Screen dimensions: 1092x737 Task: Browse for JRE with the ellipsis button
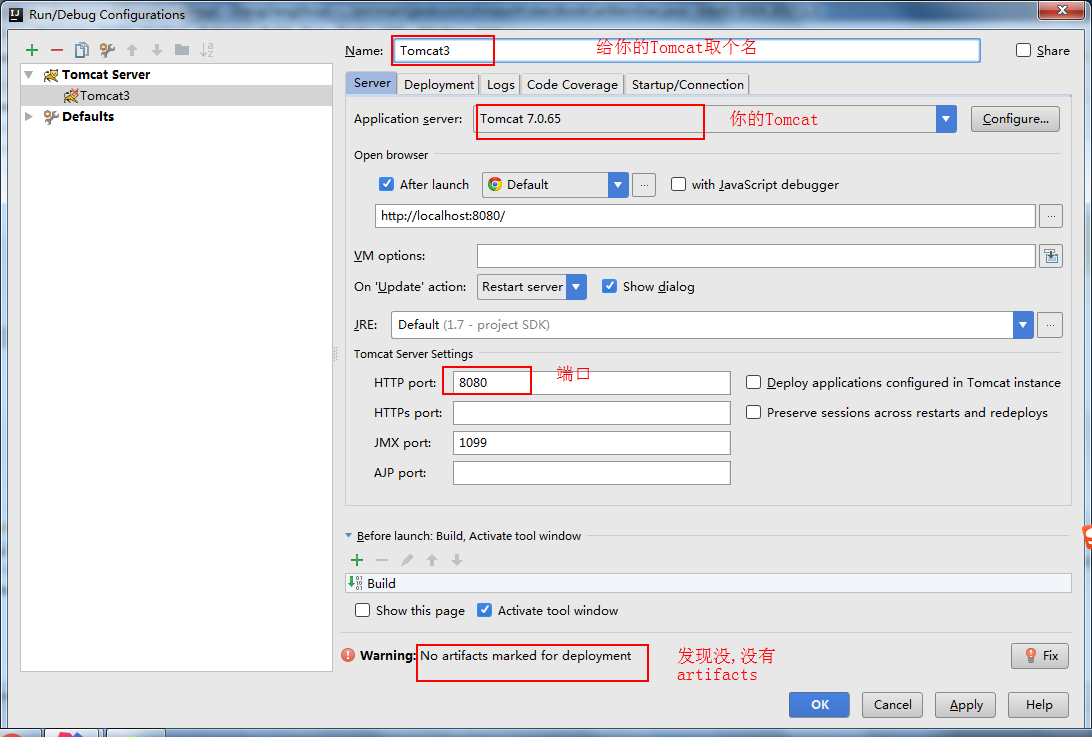pyautogui.click(x=1050, y=325)
